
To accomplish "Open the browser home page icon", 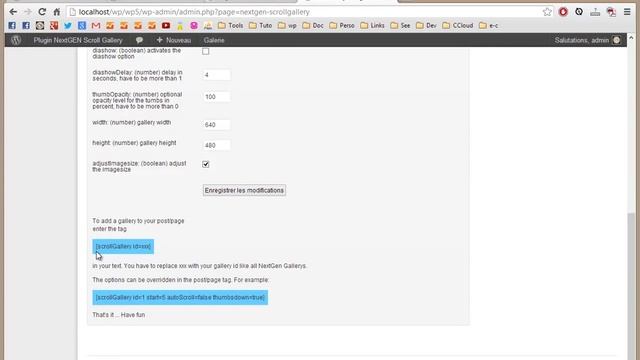I will tap(56, 12).
